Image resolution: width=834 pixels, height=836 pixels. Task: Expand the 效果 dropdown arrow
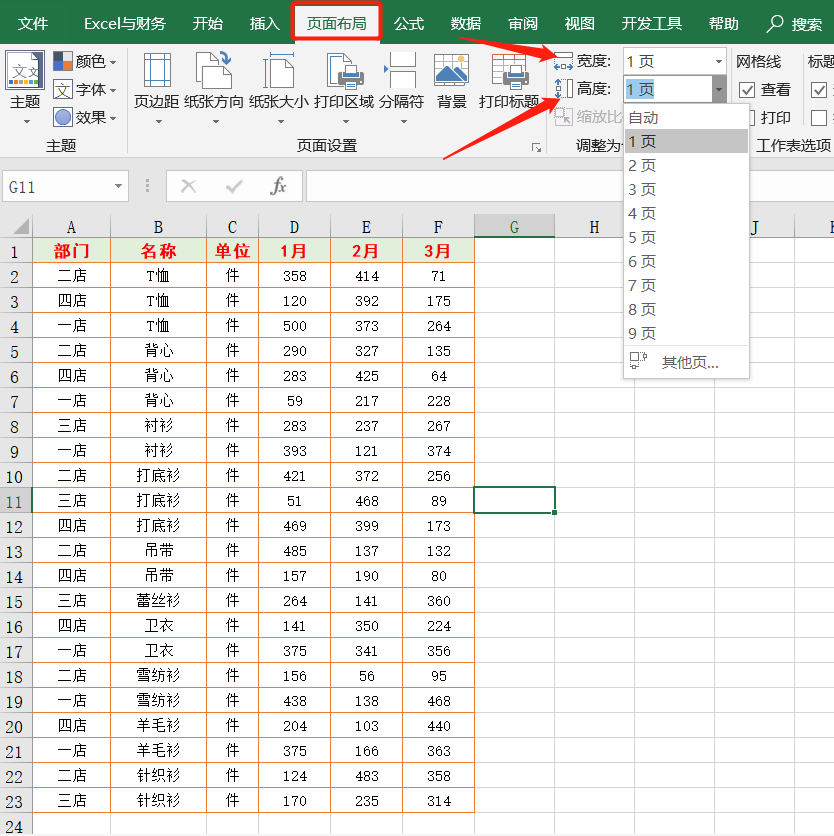tap(113, 118)
